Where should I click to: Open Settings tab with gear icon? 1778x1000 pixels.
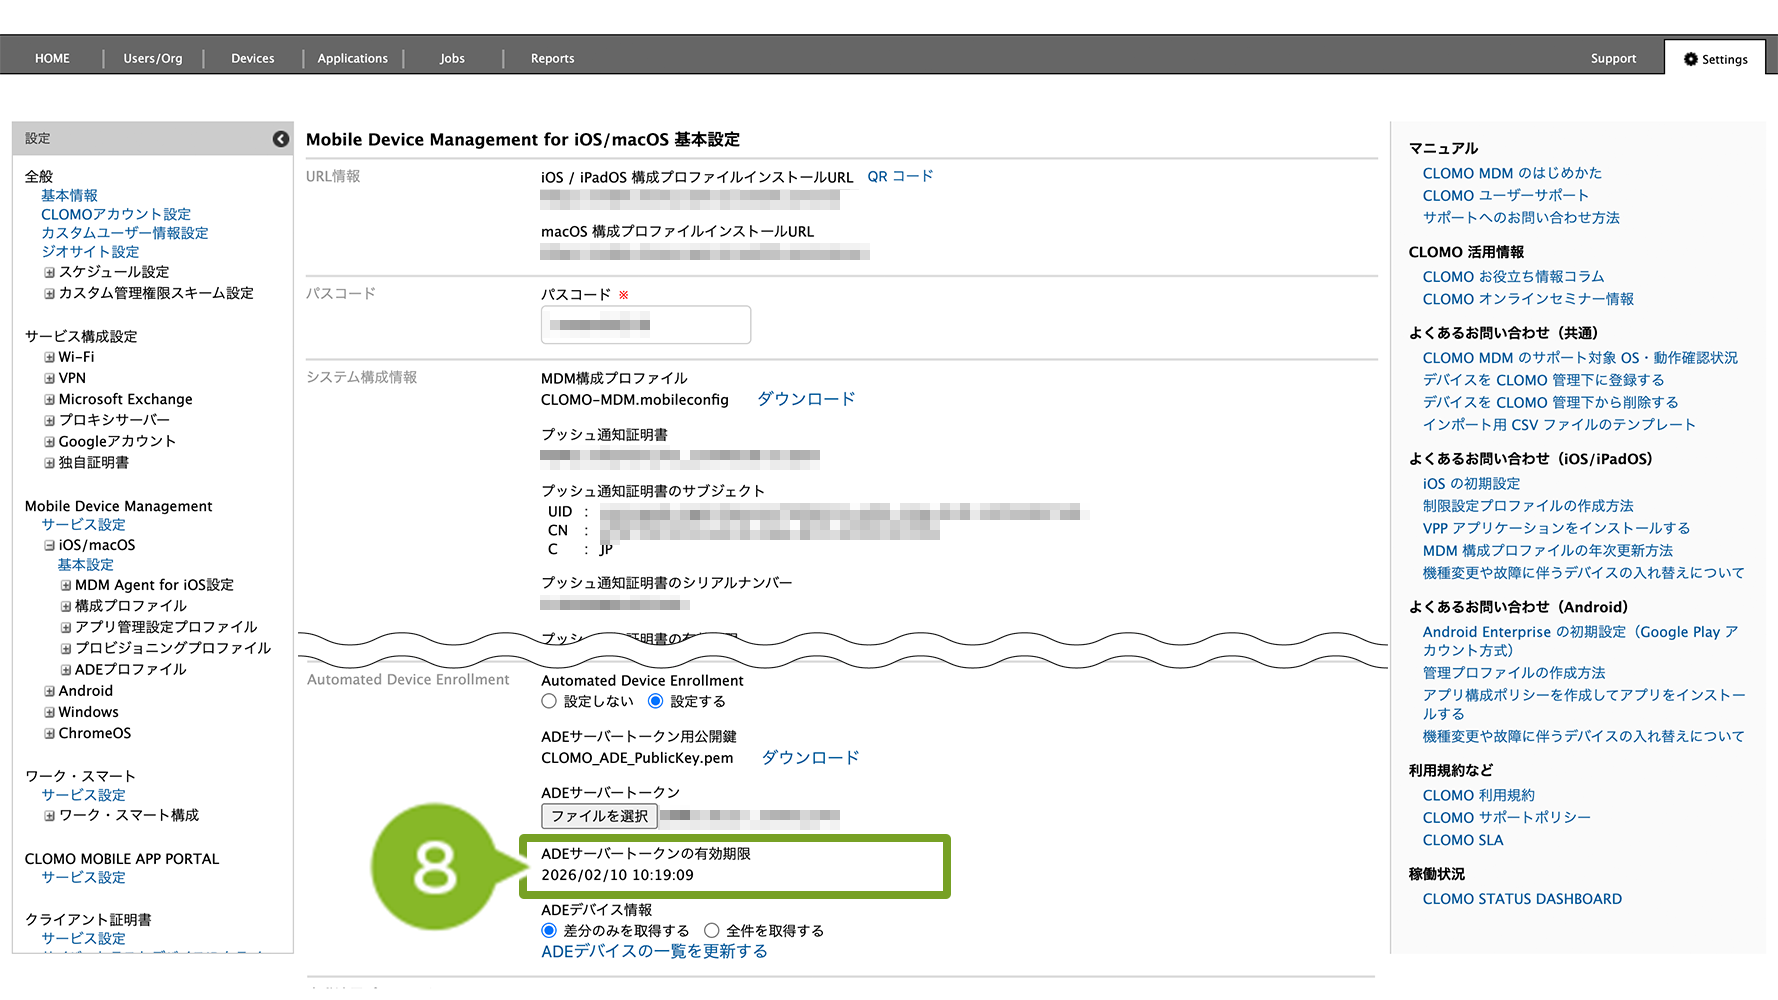[x=1716, y=59]
